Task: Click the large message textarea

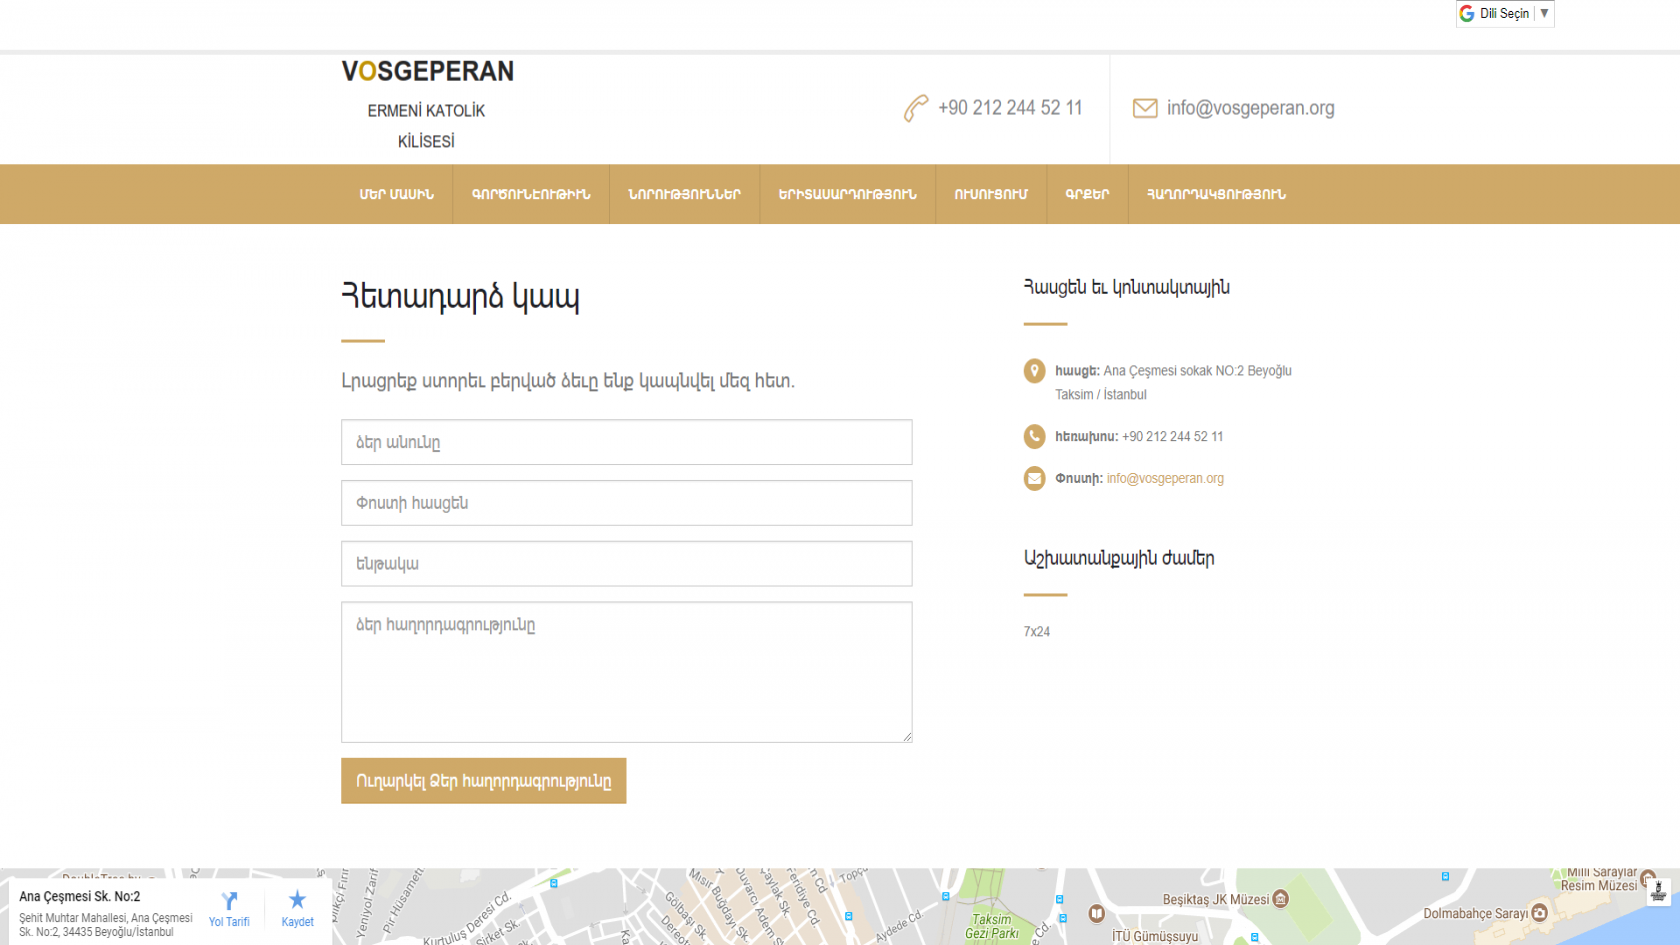Action: click(x=626, y=672)
